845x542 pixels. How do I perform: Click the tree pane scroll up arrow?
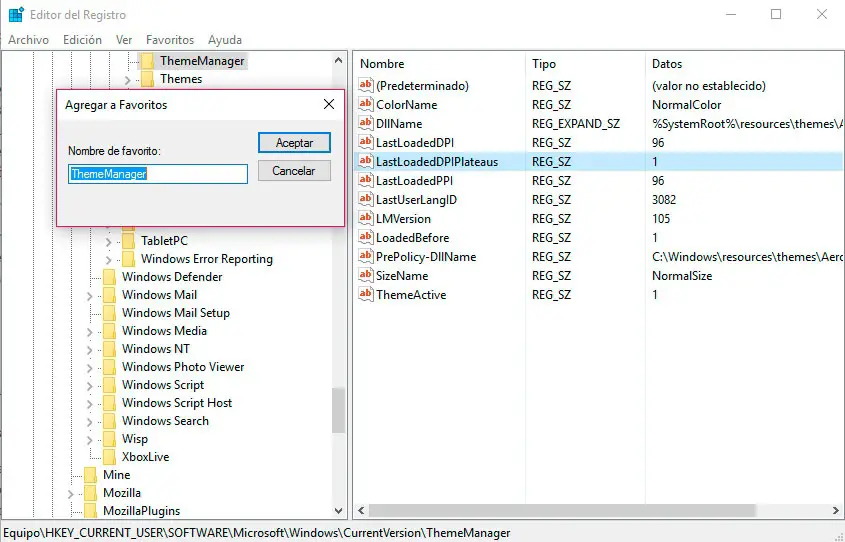pos(338,60)
